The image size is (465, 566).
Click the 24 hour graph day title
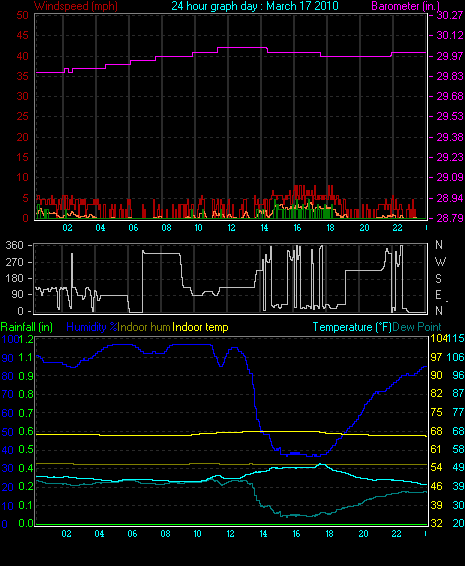255,6
